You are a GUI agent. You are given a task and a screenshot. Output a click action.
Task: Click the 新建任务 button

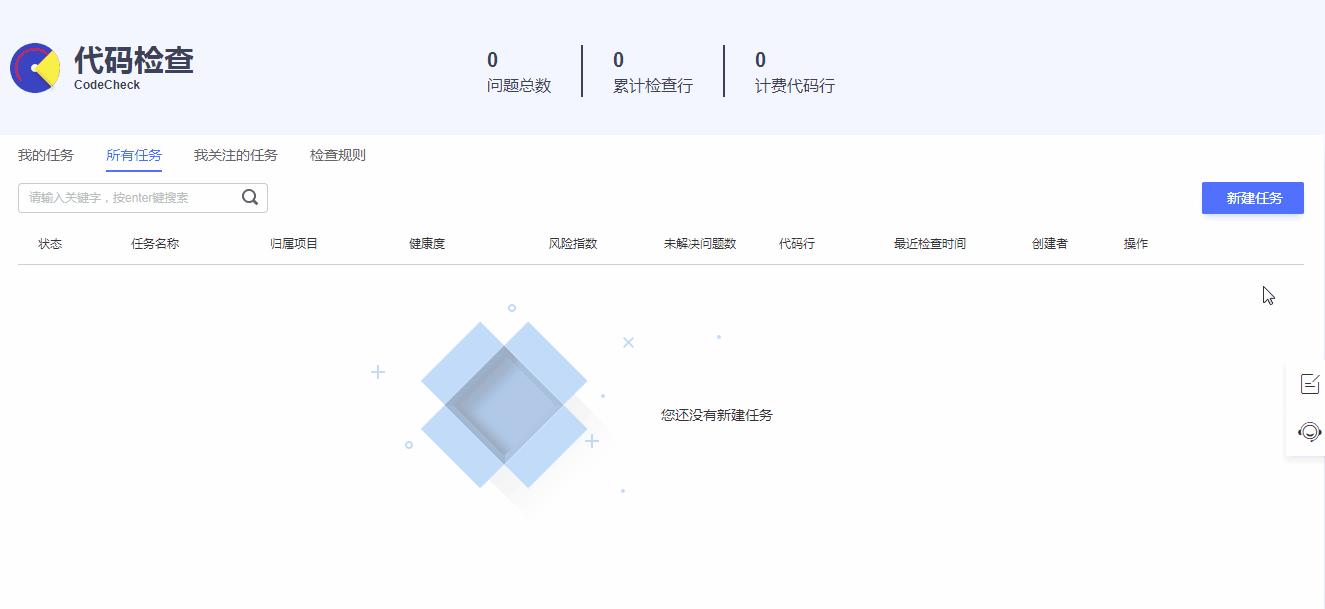[1252, 197]
